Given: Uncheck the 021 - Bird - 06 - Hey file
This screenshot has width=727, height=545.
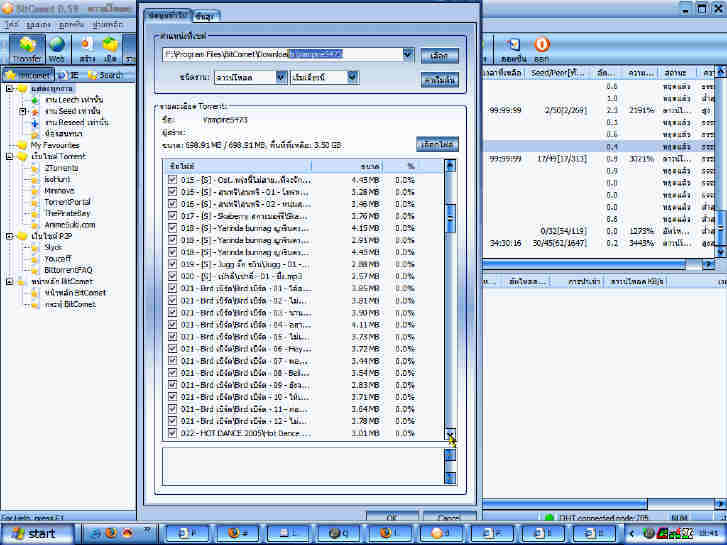Looking at the screenshot, I should click(x=172, y=348).
